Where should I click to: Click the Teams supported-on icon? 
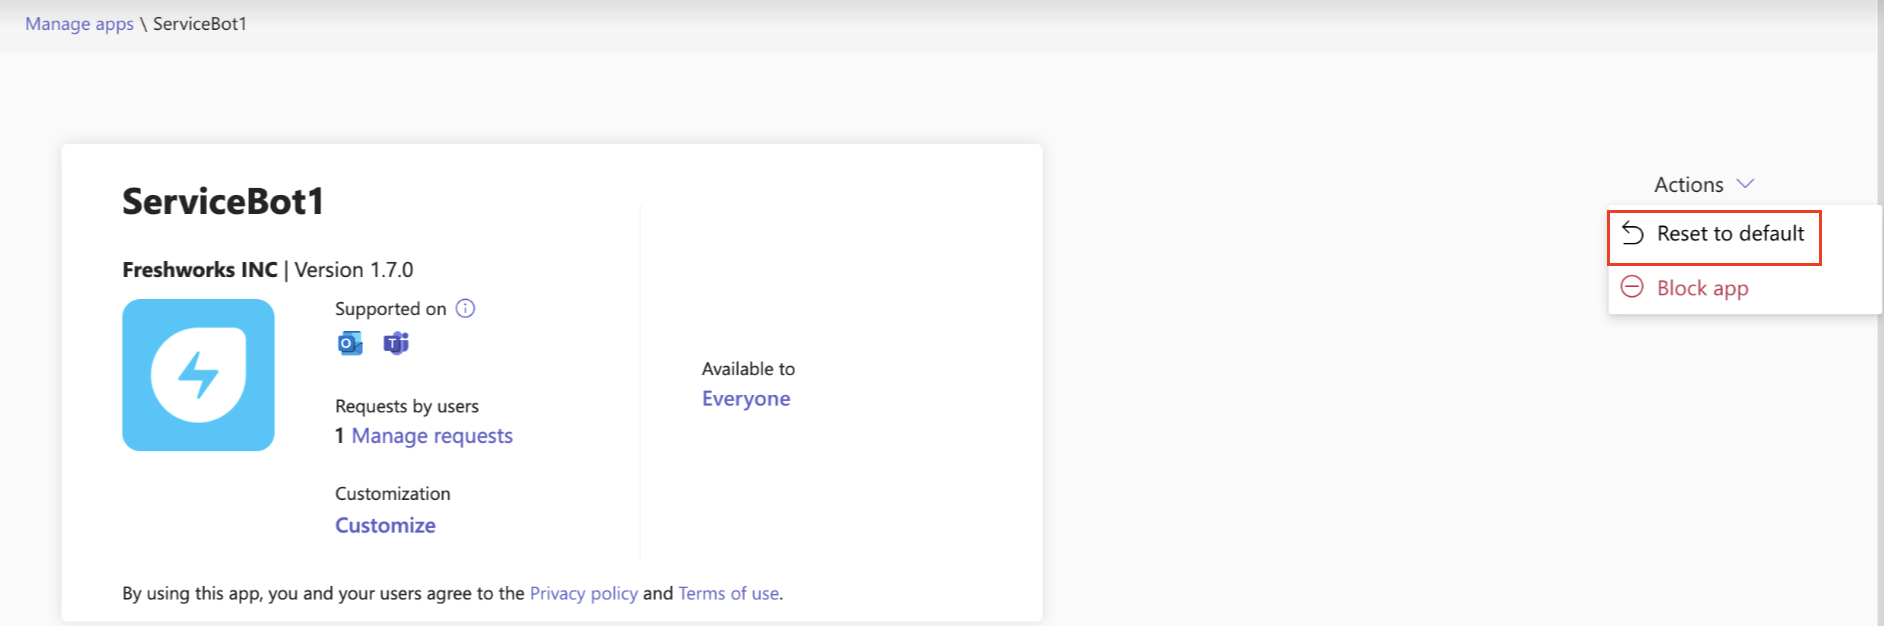(x=396, y=343)
